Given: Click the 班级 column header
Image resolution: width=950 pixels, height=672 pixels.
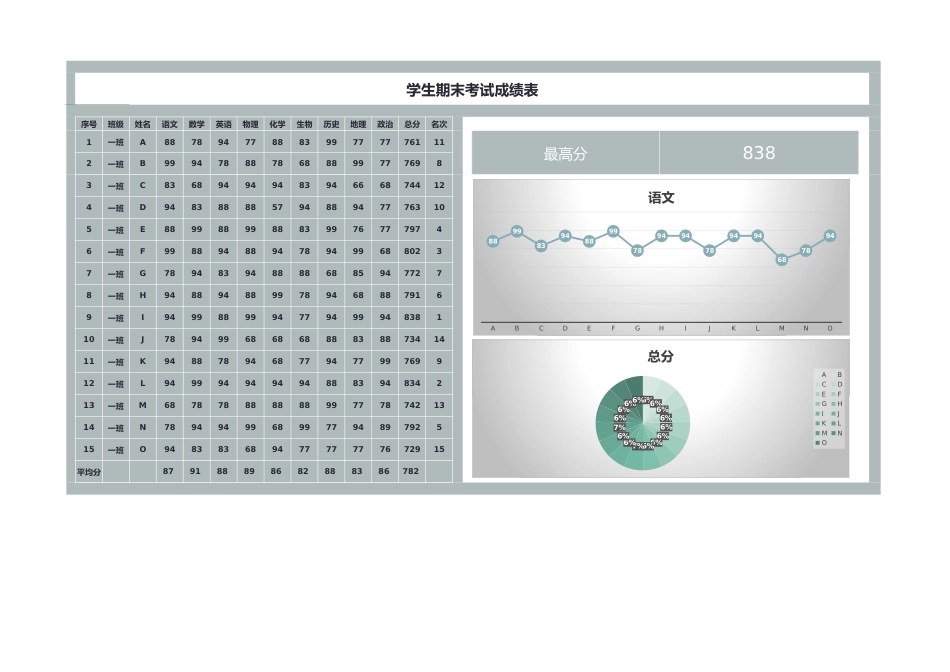Looking at the screenshot, I should (x=116, y=124).
